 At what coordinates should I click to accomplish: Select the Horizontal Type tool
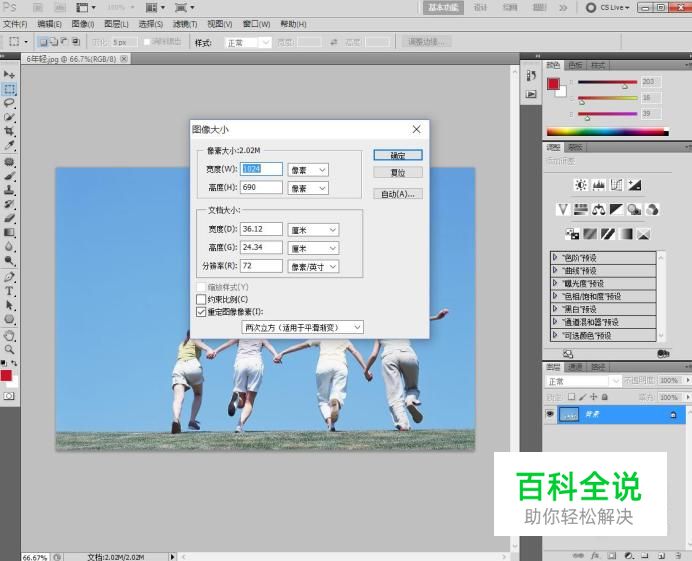(9, 291)
